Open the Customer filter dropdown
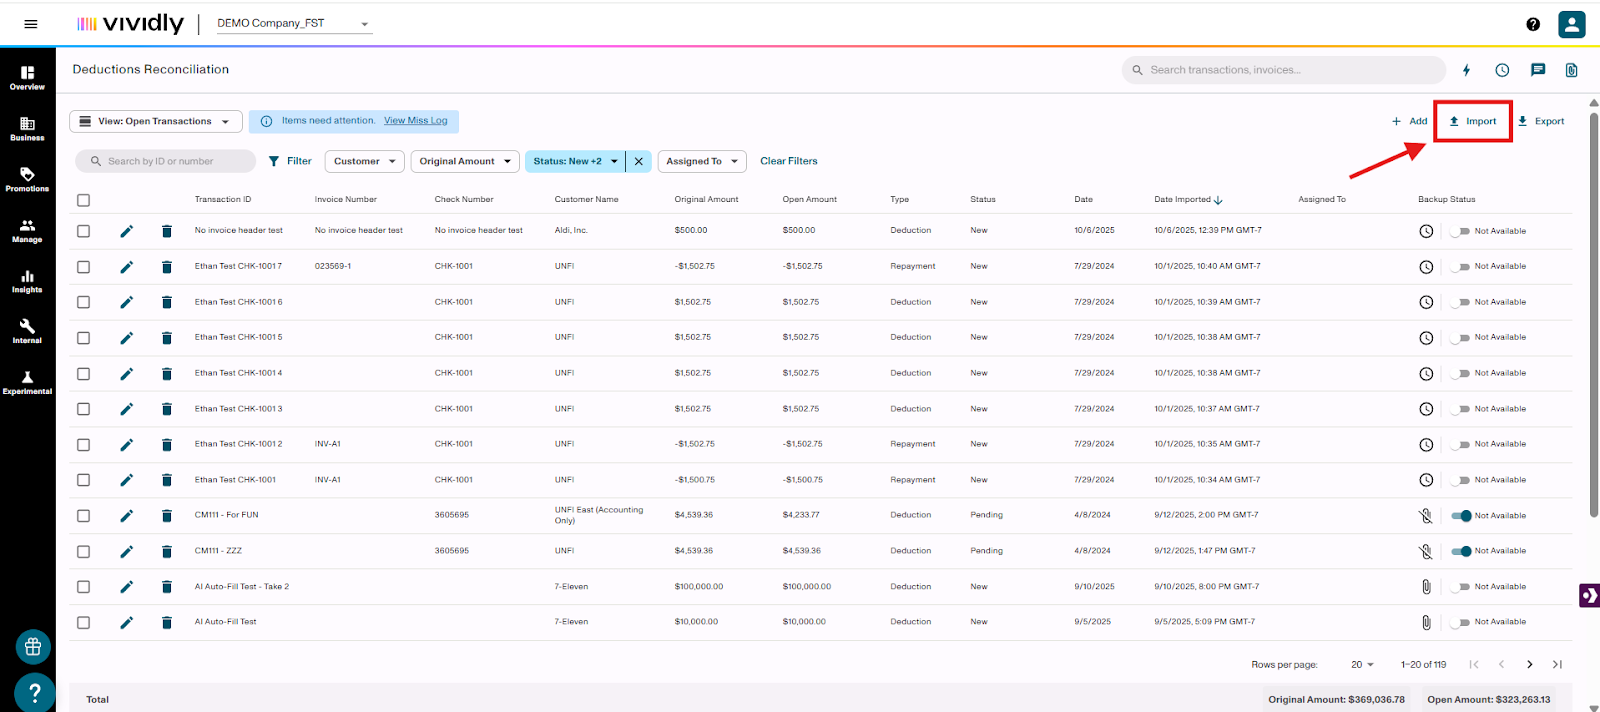The image size is (1600, 712). pos(364,161)
